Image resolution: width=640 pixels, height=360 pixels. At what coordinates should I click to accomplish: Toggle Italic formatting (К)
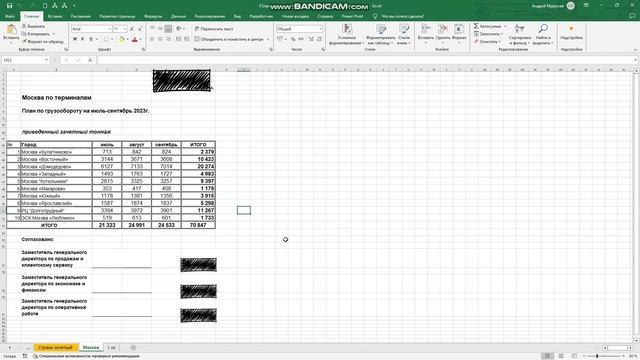83,39
